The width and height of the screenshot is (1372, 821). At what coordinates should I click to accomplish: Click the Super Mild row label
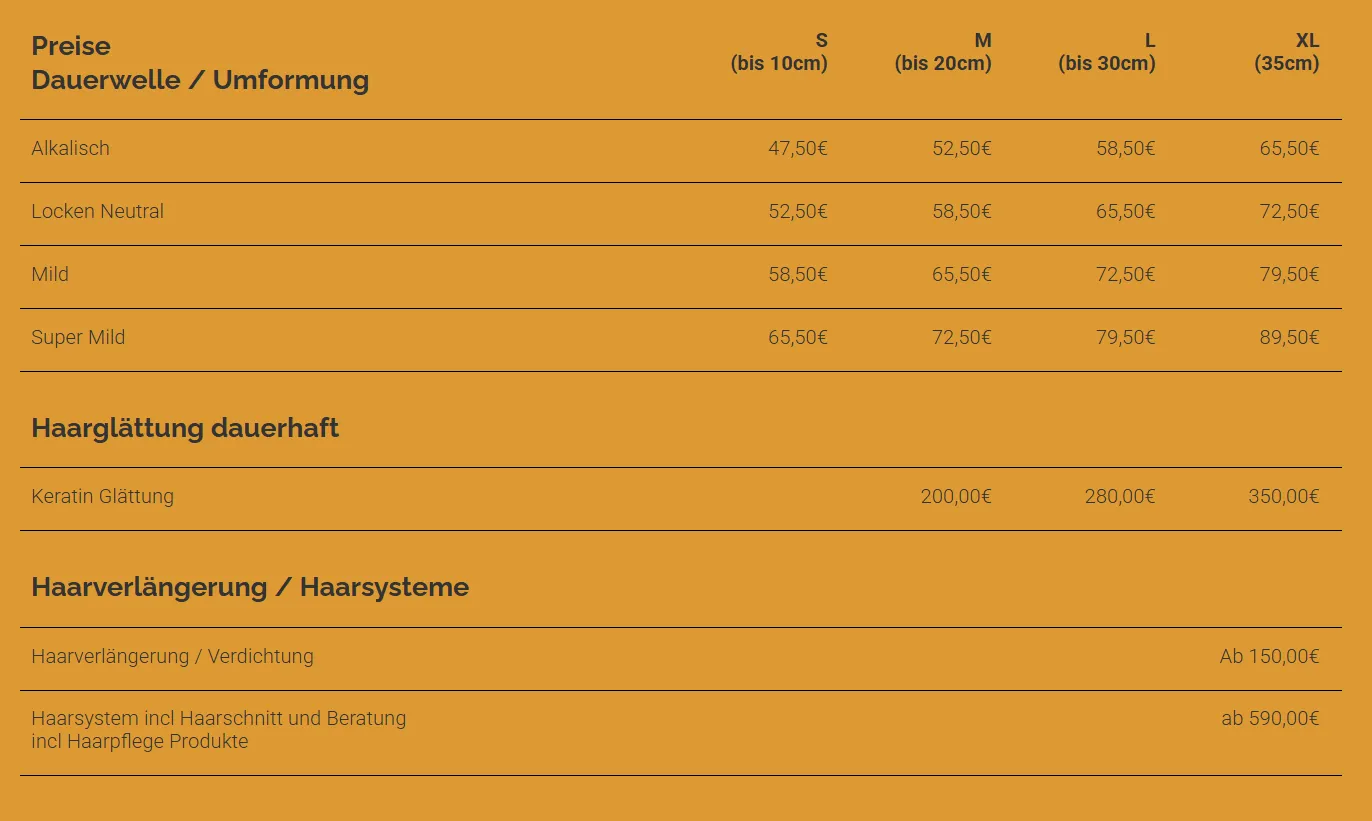pyautogui.click(x=78, y=337)
